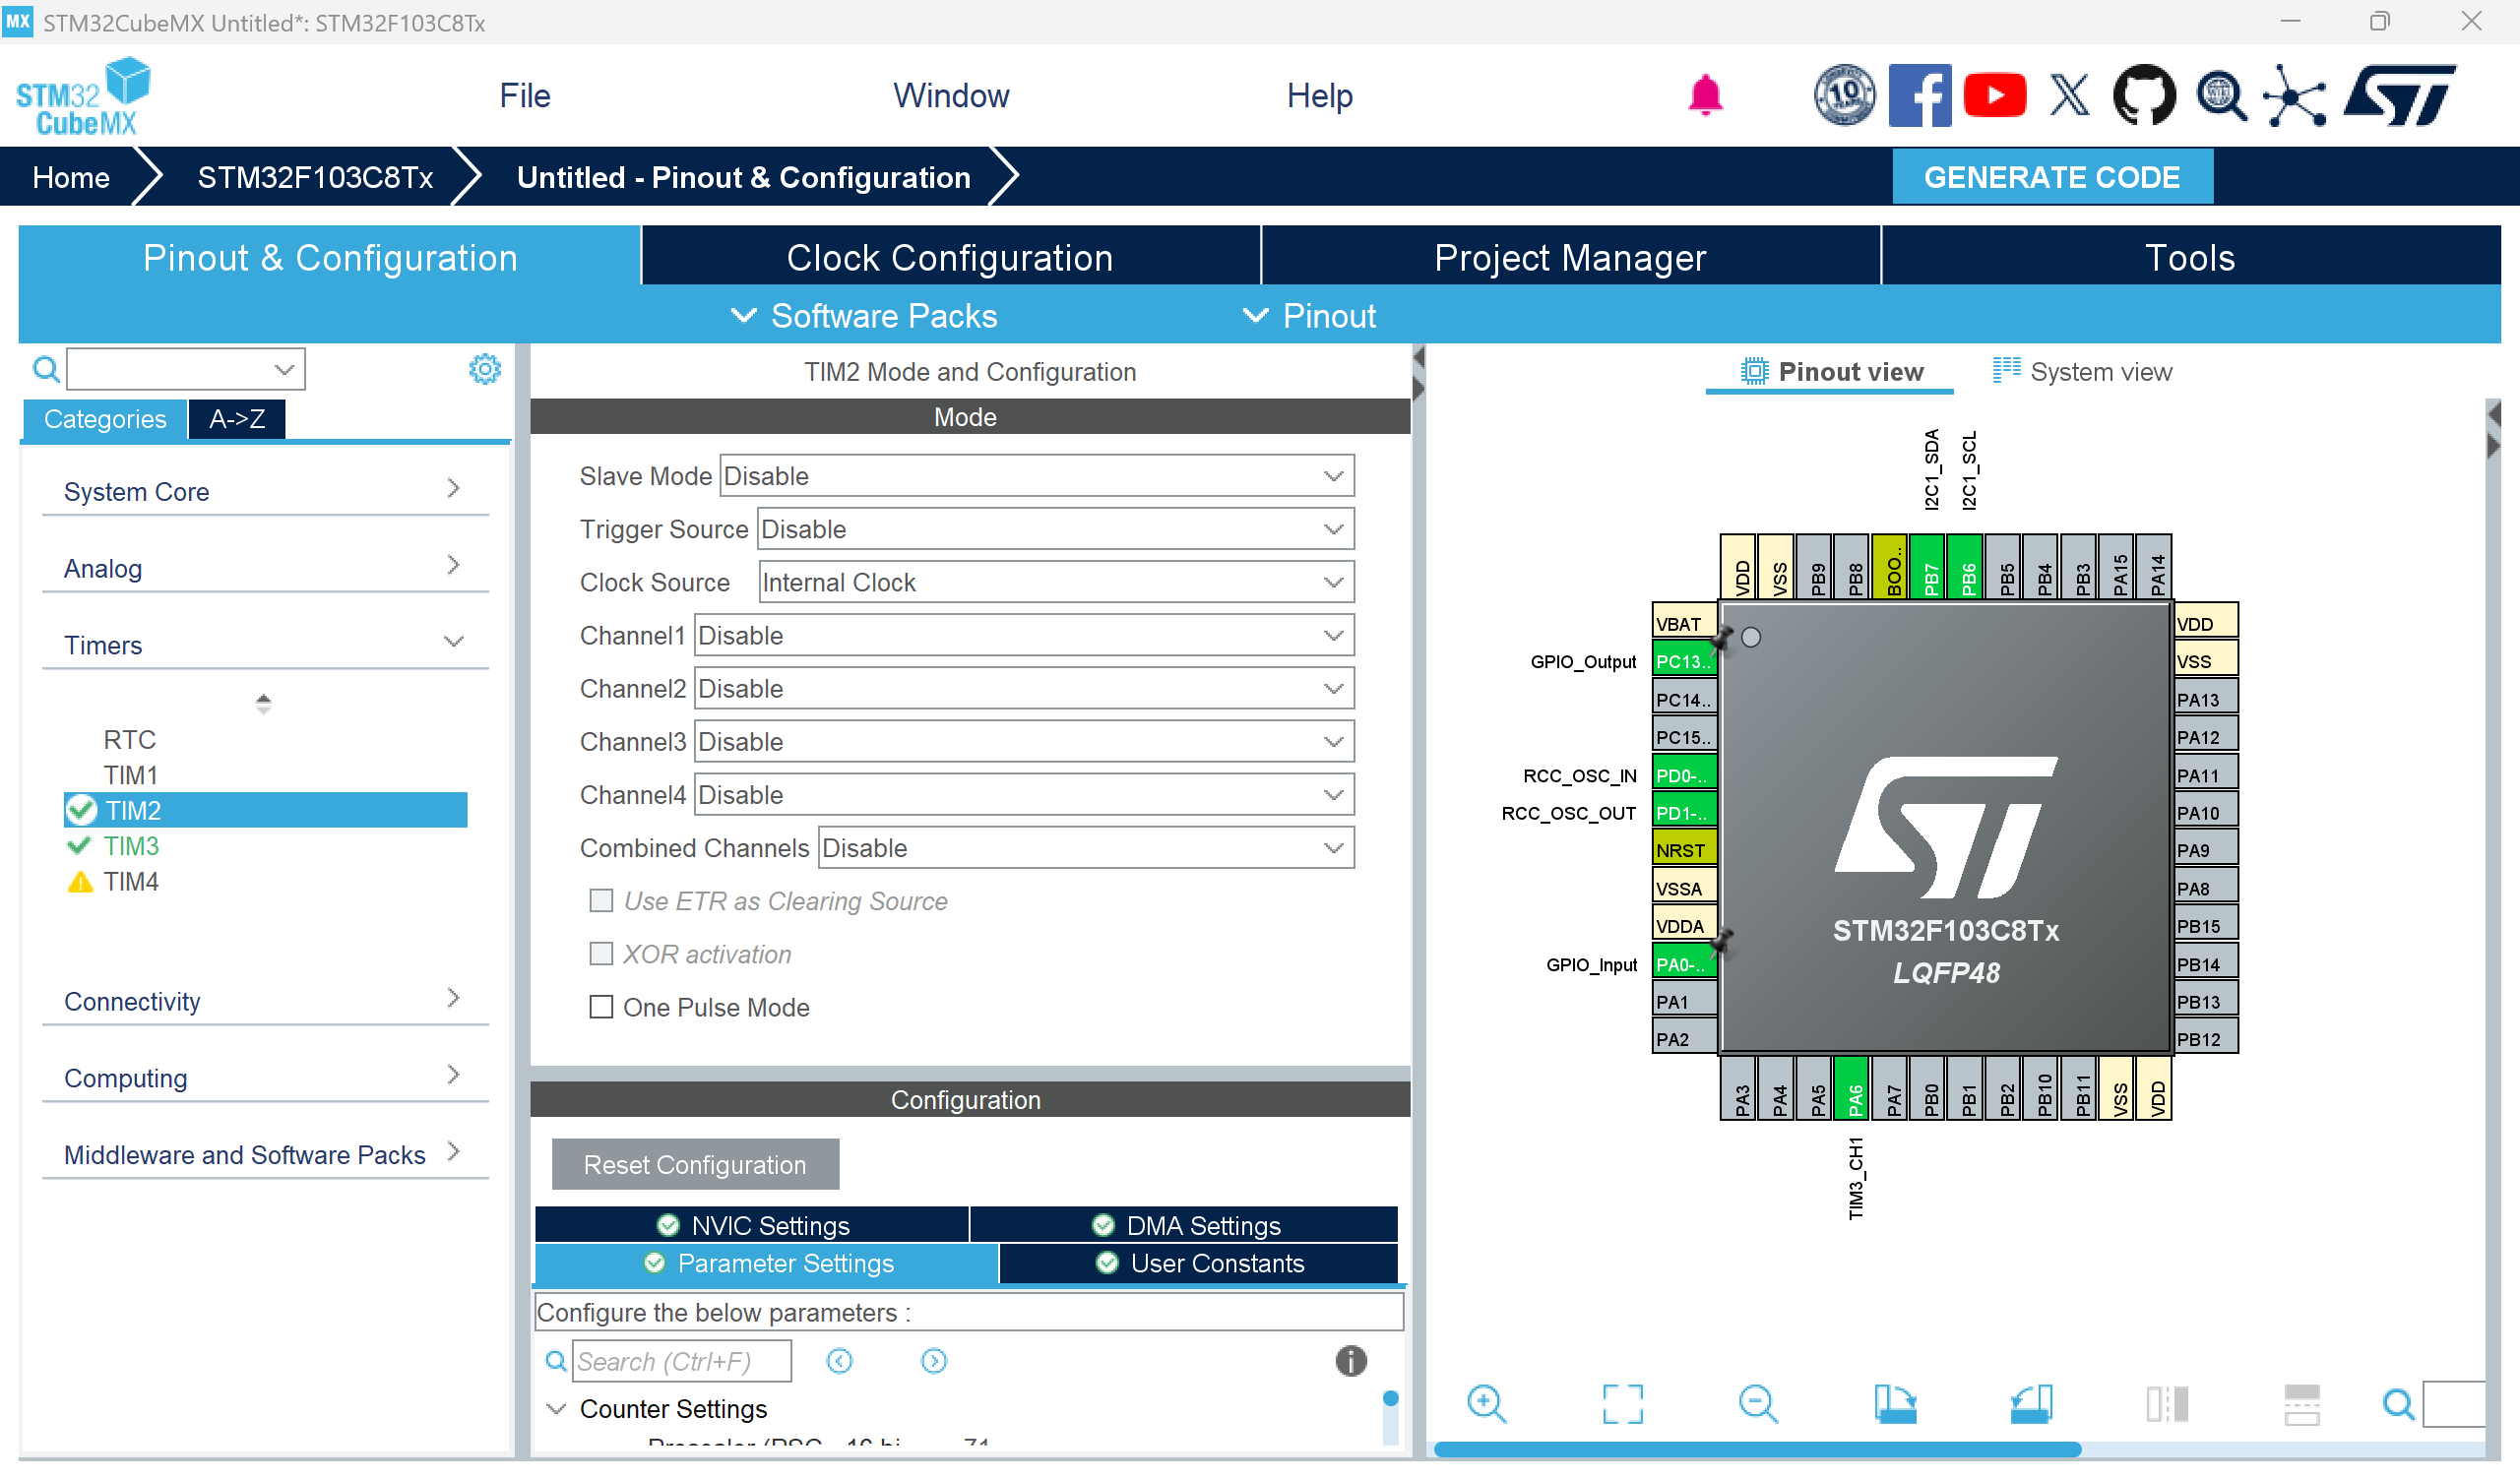Expand the Analog category

click(x=265, y=567)
